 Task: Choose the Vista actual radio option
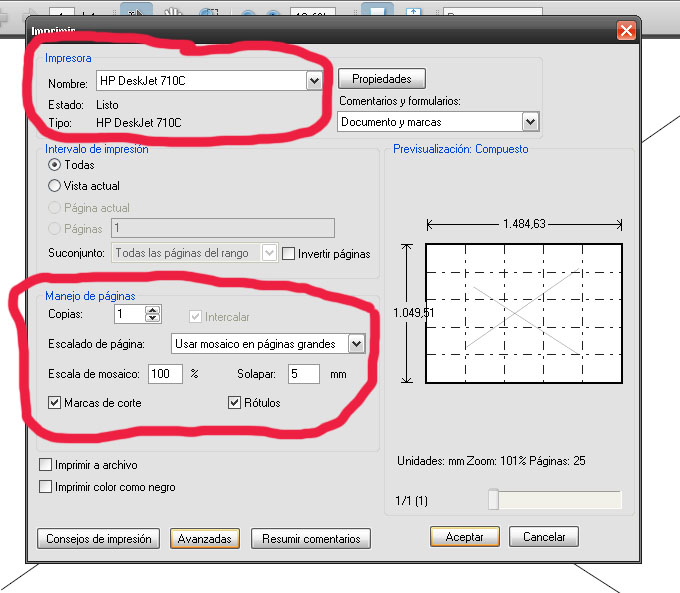click(x=55, y=185)
